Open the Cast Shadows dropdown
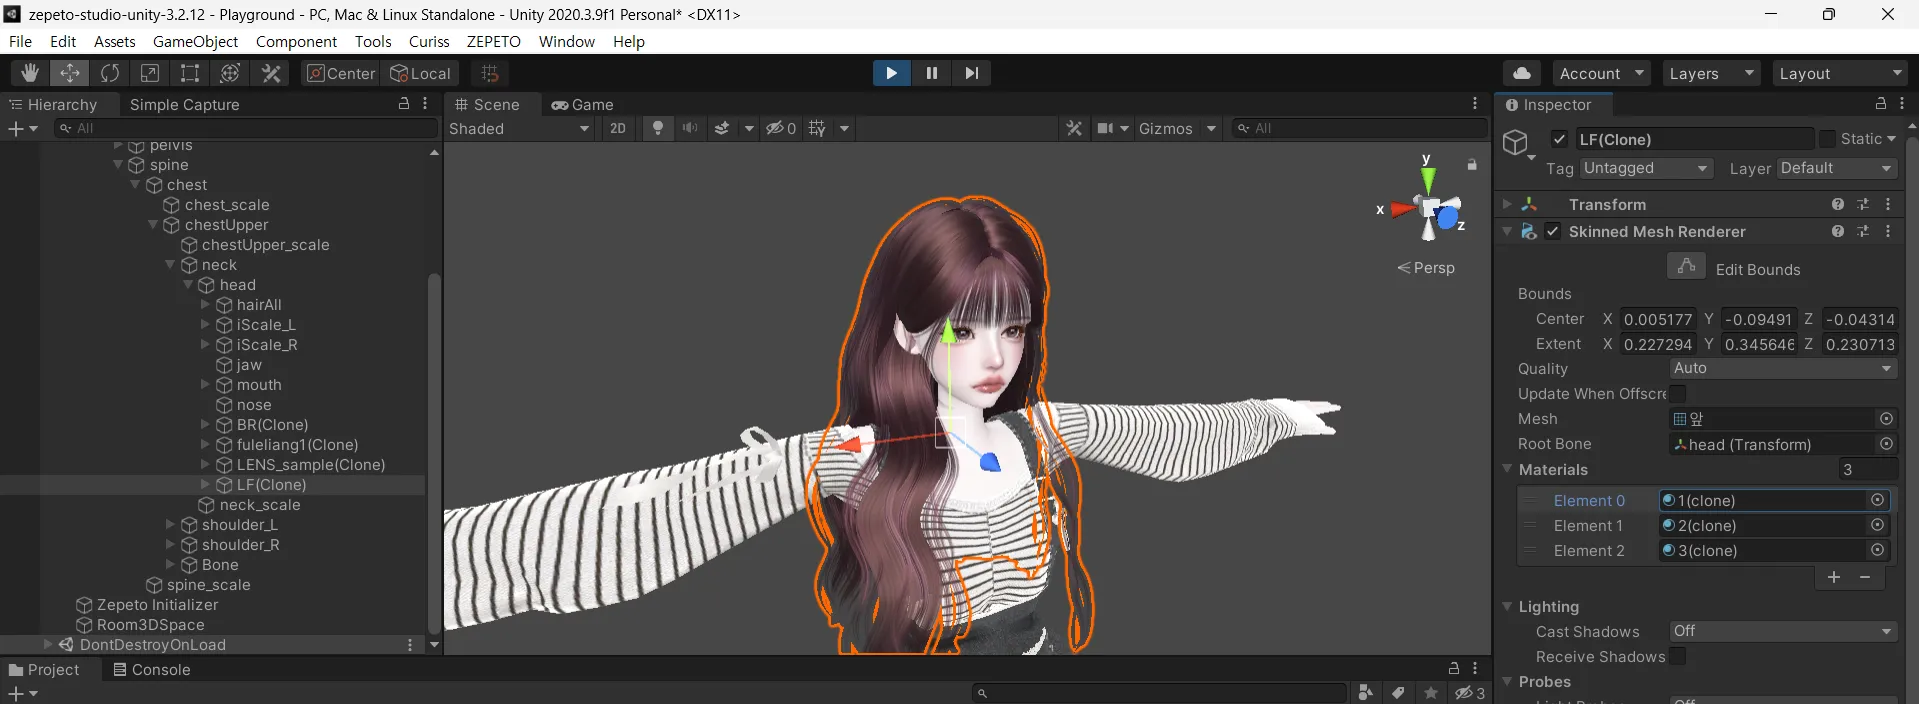This screenshot has width=1919, height=704. pos(1783,631)
